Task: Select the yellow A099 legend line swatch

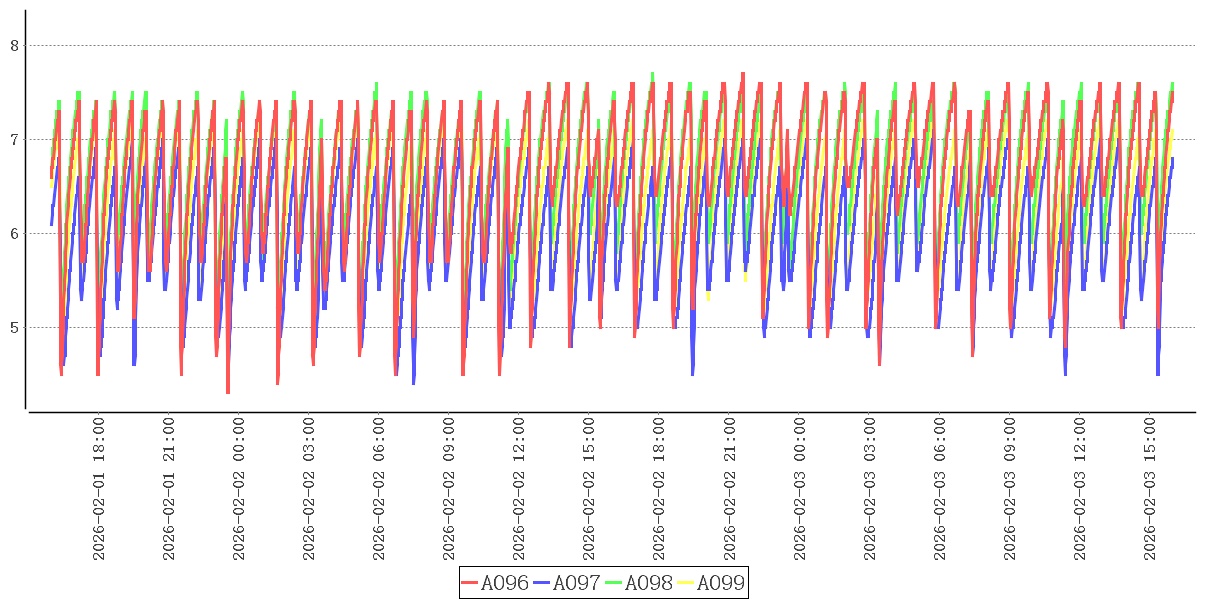Action: 686,583
